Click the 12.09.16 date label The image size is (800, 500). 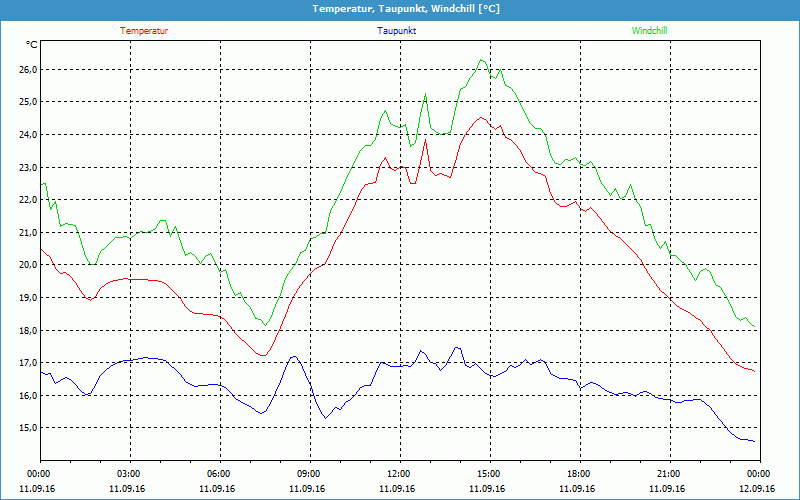(x=757, y=489)
